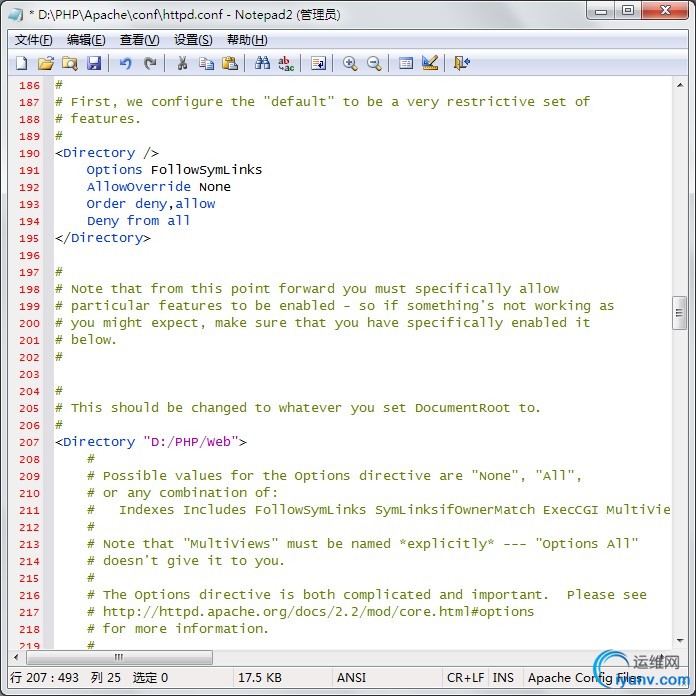Cut selection with the scissors icon

pyautogui.click(x=182, y=63)
